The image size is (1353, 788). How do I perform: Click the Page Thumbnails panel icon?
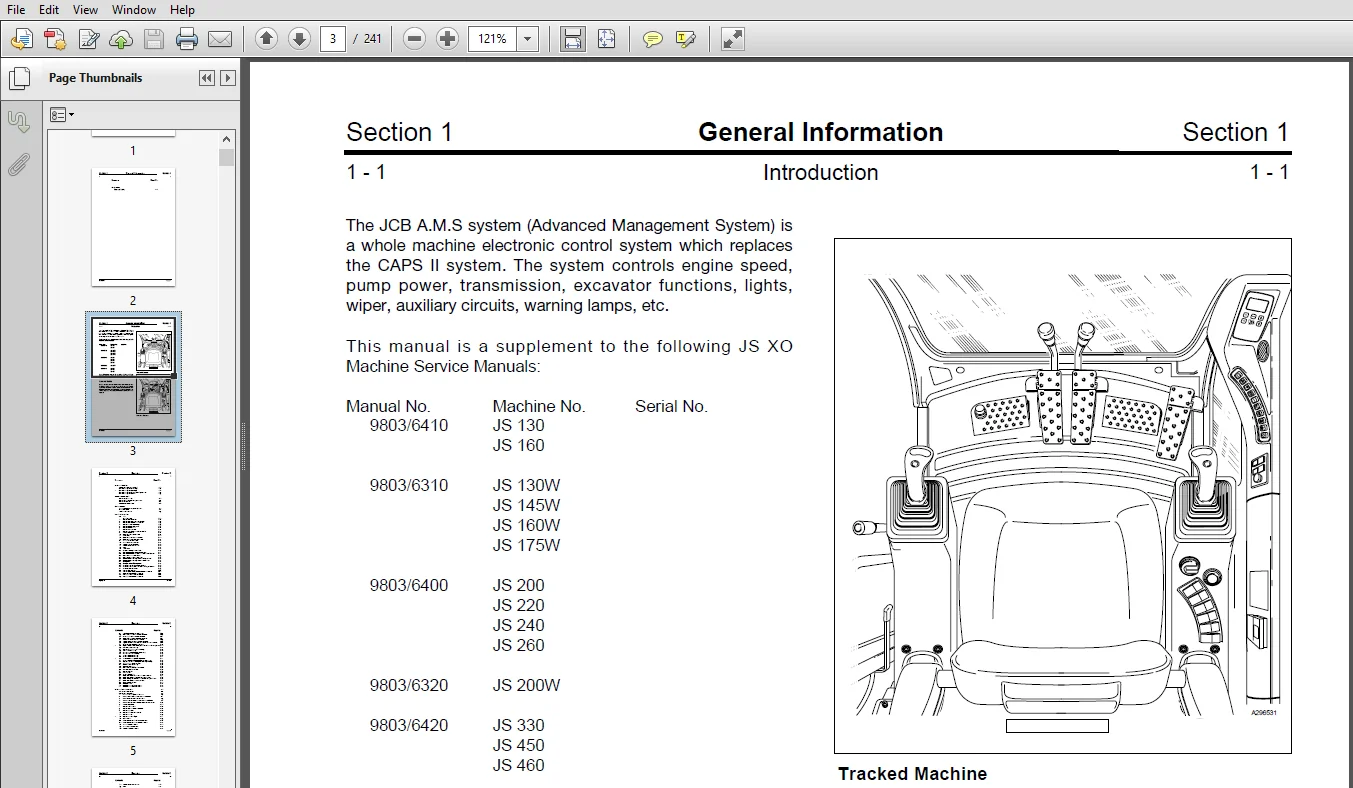[19, 78]
